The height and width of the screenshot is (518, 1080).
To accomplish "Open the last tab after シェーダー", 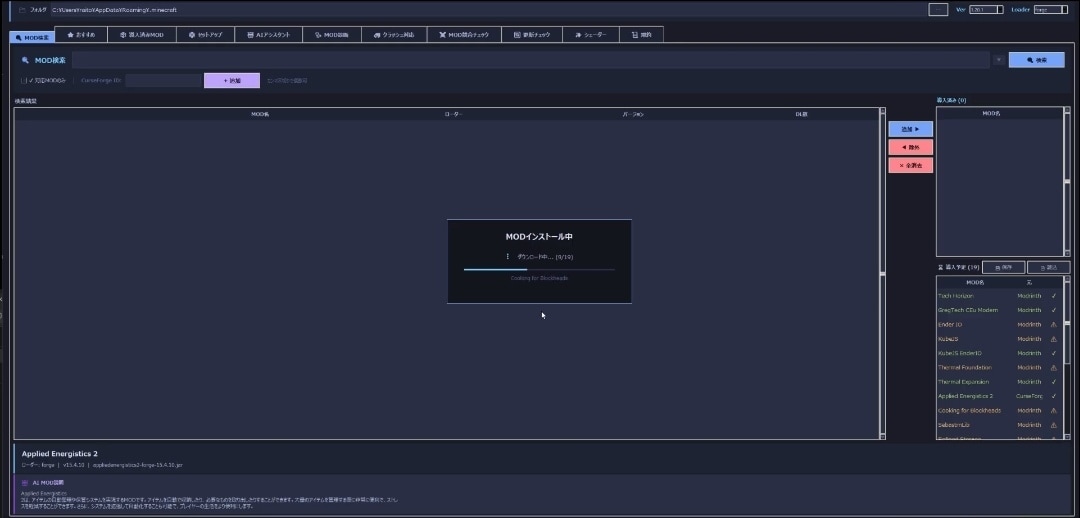I will [641, 34].
